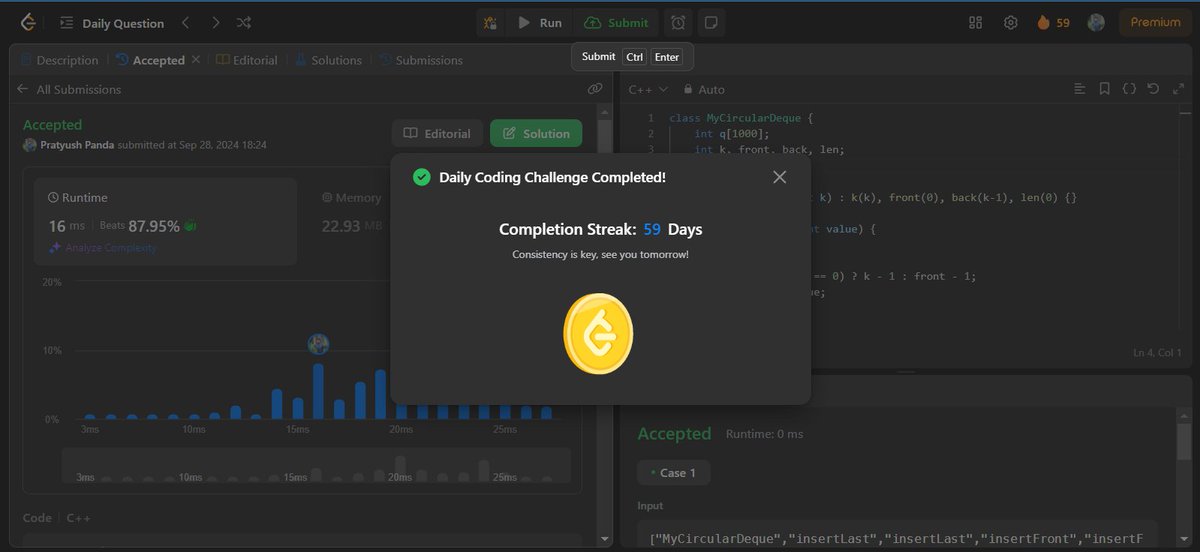The image size is (1200, 552).
Task: Switch to the Solutions tab
Action: [x=329, y=60]
